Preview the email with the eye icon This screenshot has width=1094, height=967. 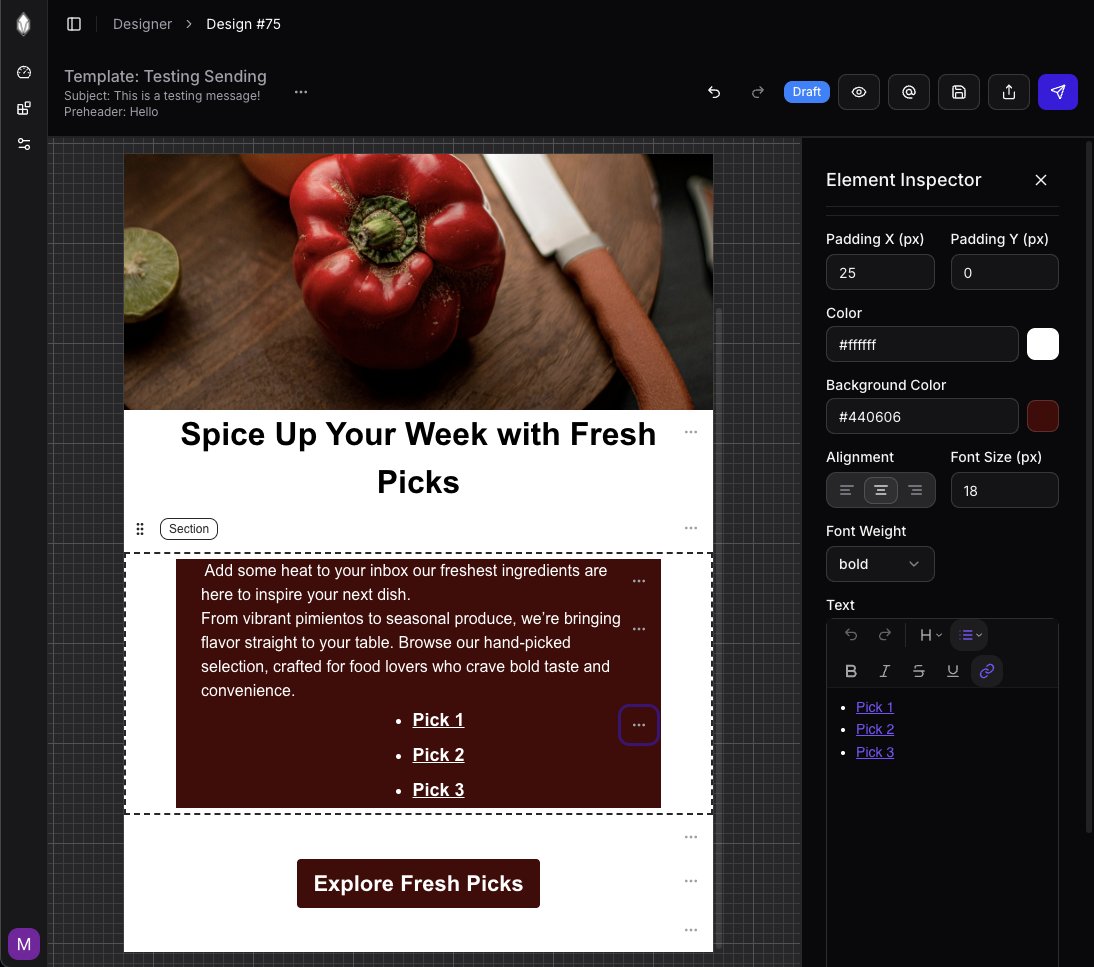(x=859, y=92)
